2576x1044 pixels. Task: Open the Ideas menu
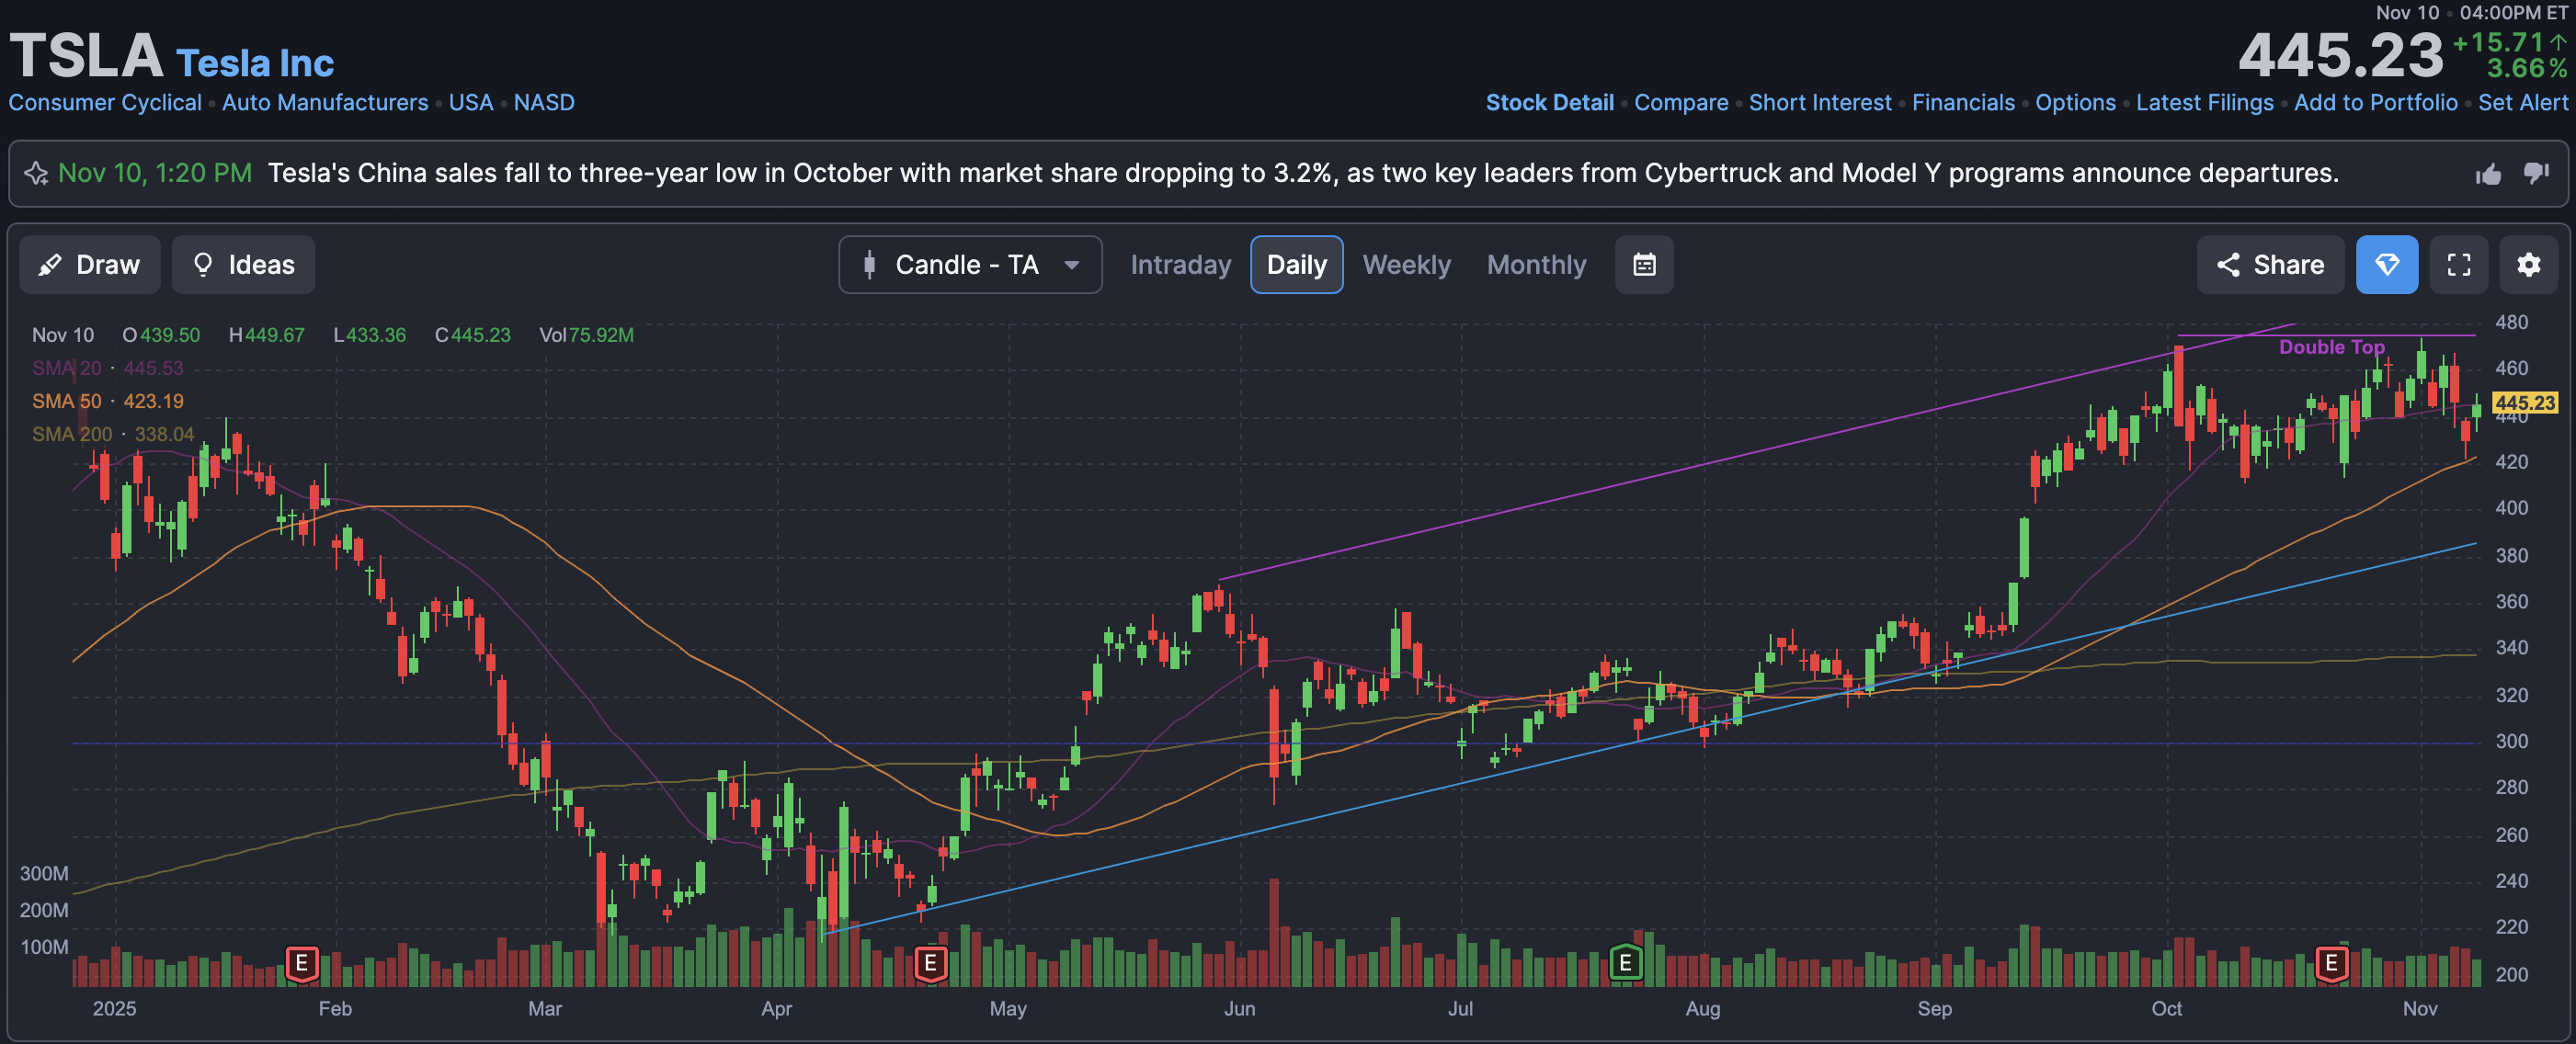(x=243, y=265)
